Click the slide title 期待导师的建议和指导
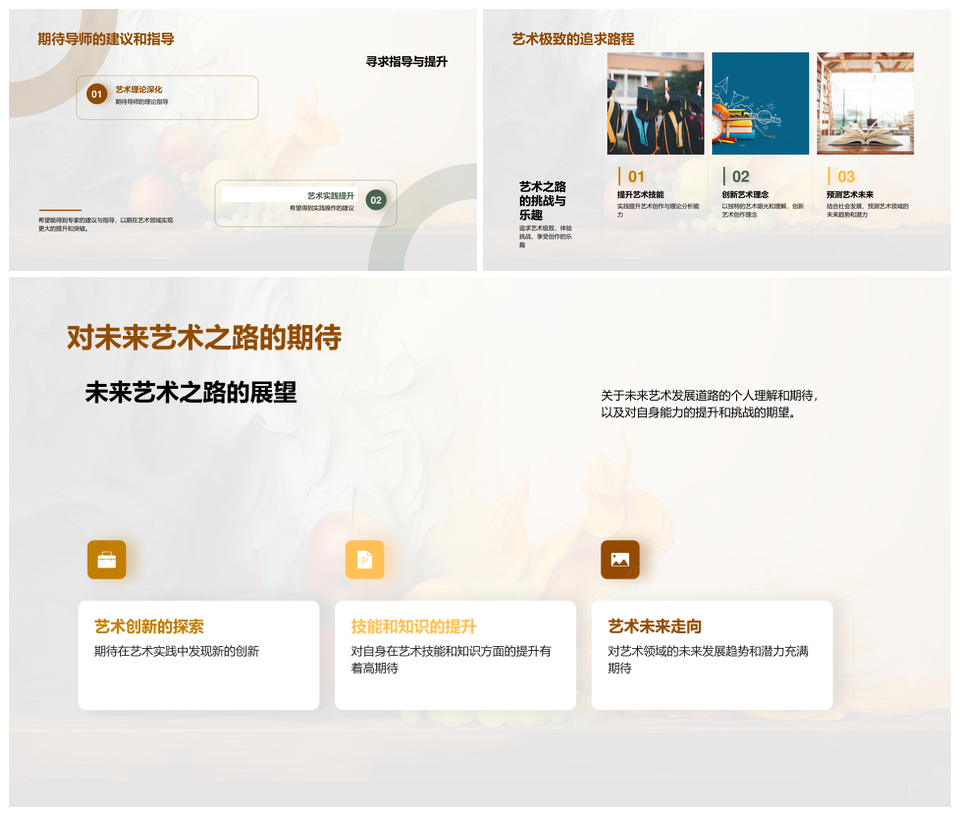The image size is (960, 816). coord(106,39)
